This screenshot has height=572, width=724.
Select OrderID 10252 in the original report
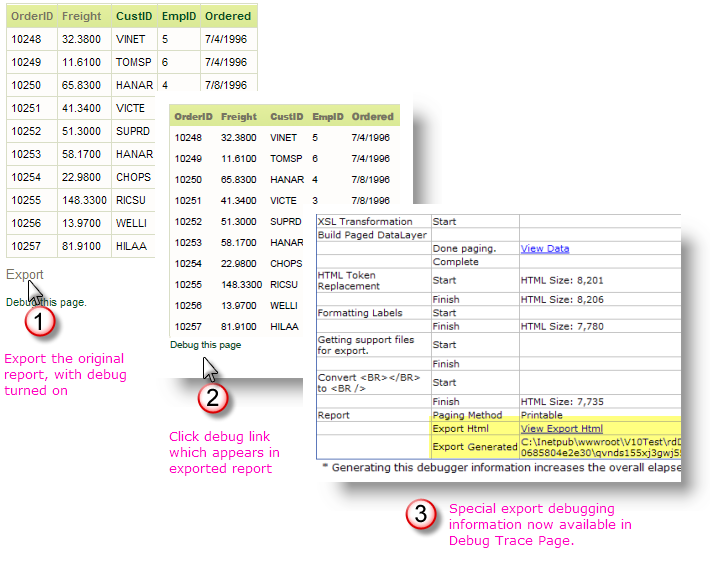(26, 131)
